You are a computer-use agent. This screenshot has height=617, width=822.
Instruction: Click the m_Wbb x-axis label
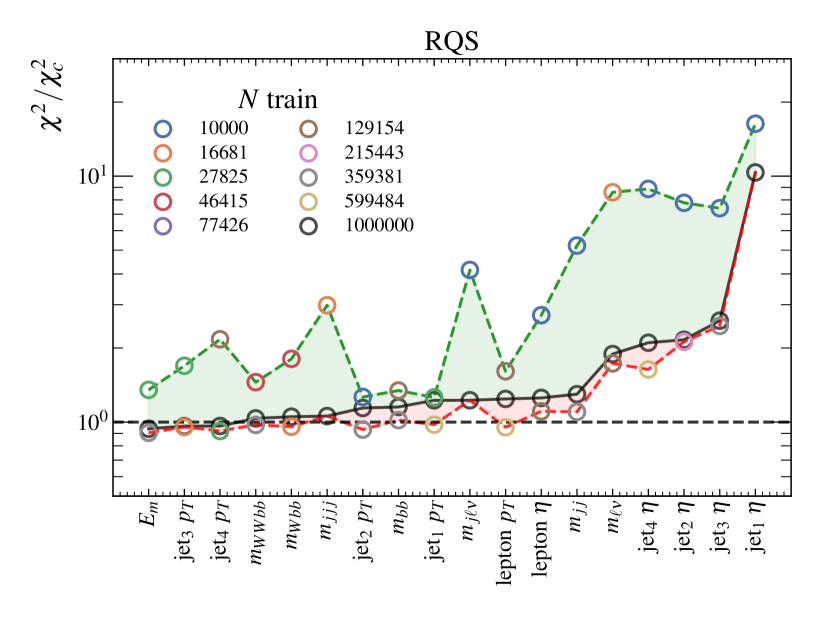click(x=294, y=526)
